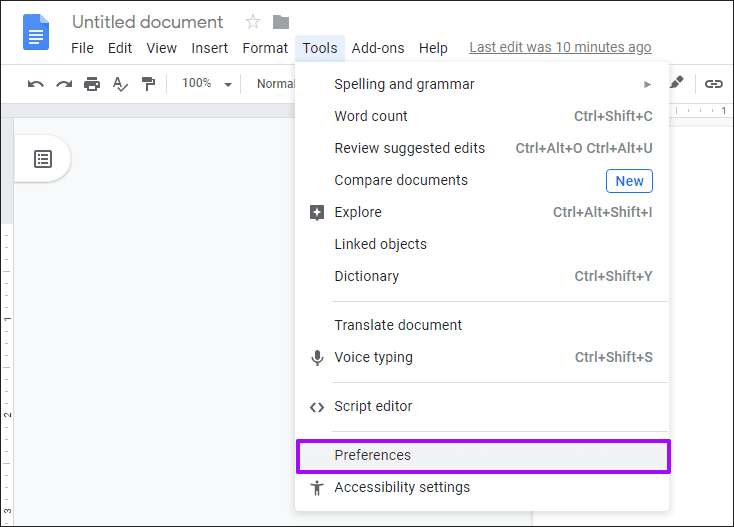Choose Word count from Tools menu
The image size is (734, 527).
coord(482,116)
